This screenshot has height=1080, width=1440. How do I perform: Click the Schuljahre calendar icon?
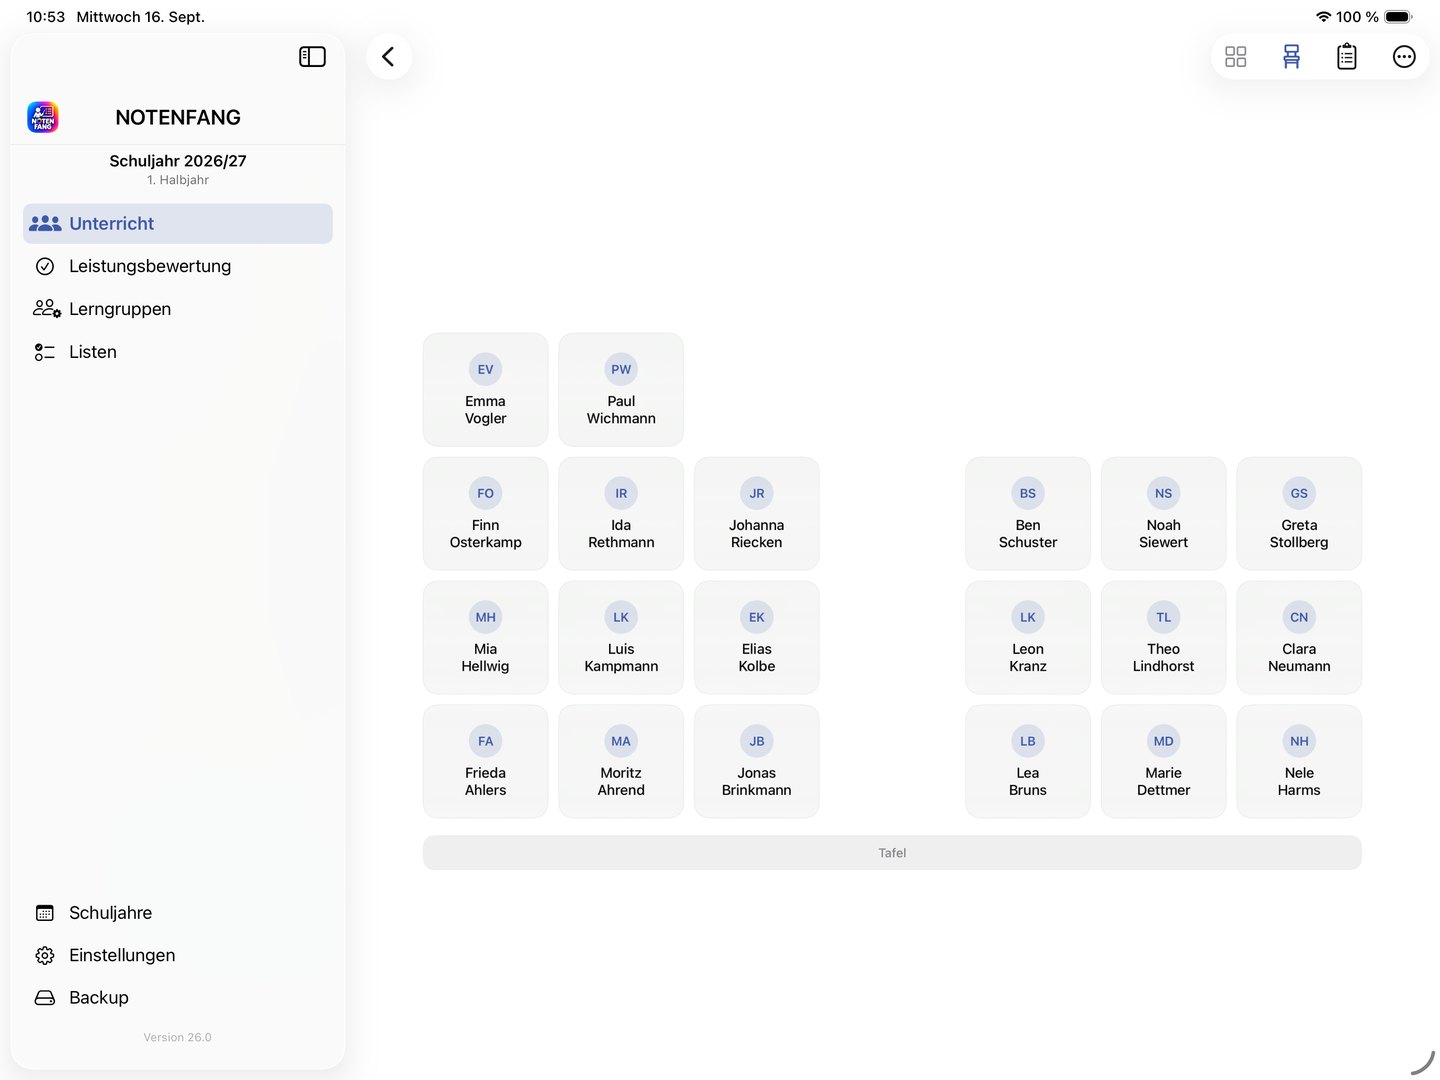[x=45, y=913]
